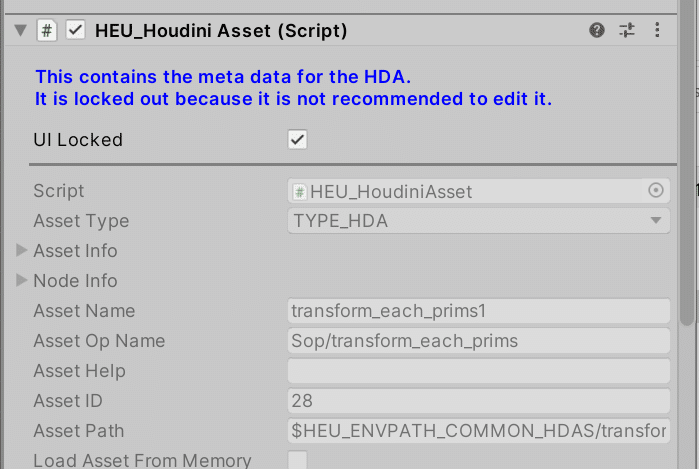Open the component three-dot options menu
This screenshot has height=469, width=699.
click(657, 30)
